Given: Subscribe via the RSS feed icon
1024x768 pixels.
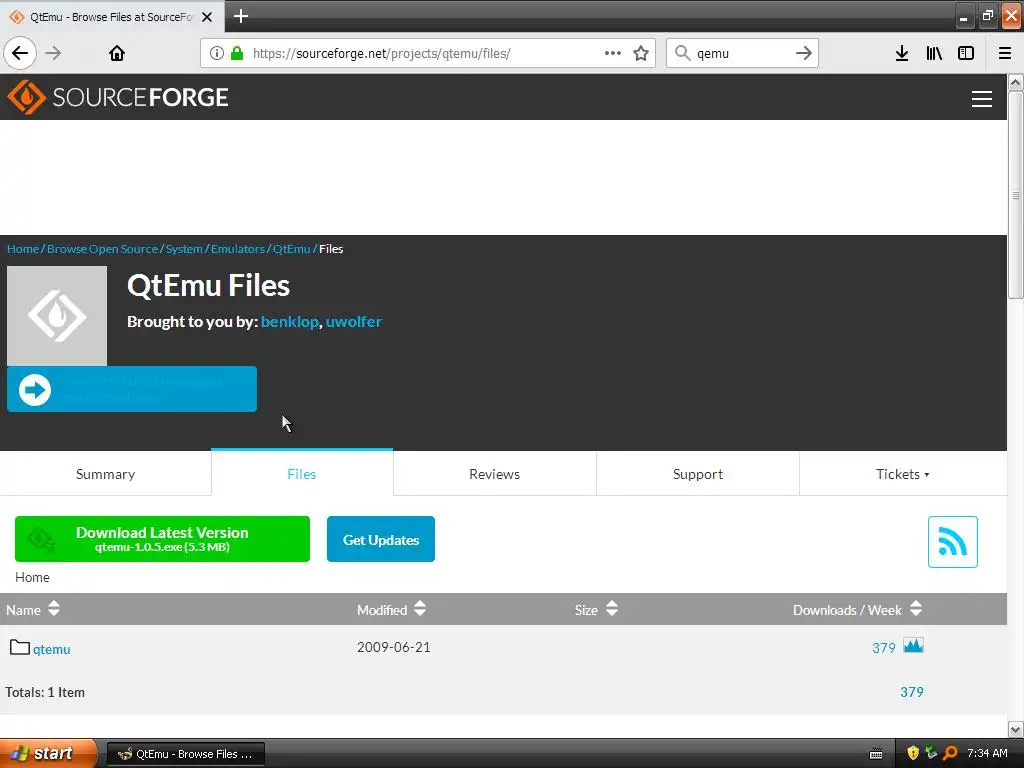Looking at the screenshot, I should click(953, 542).
